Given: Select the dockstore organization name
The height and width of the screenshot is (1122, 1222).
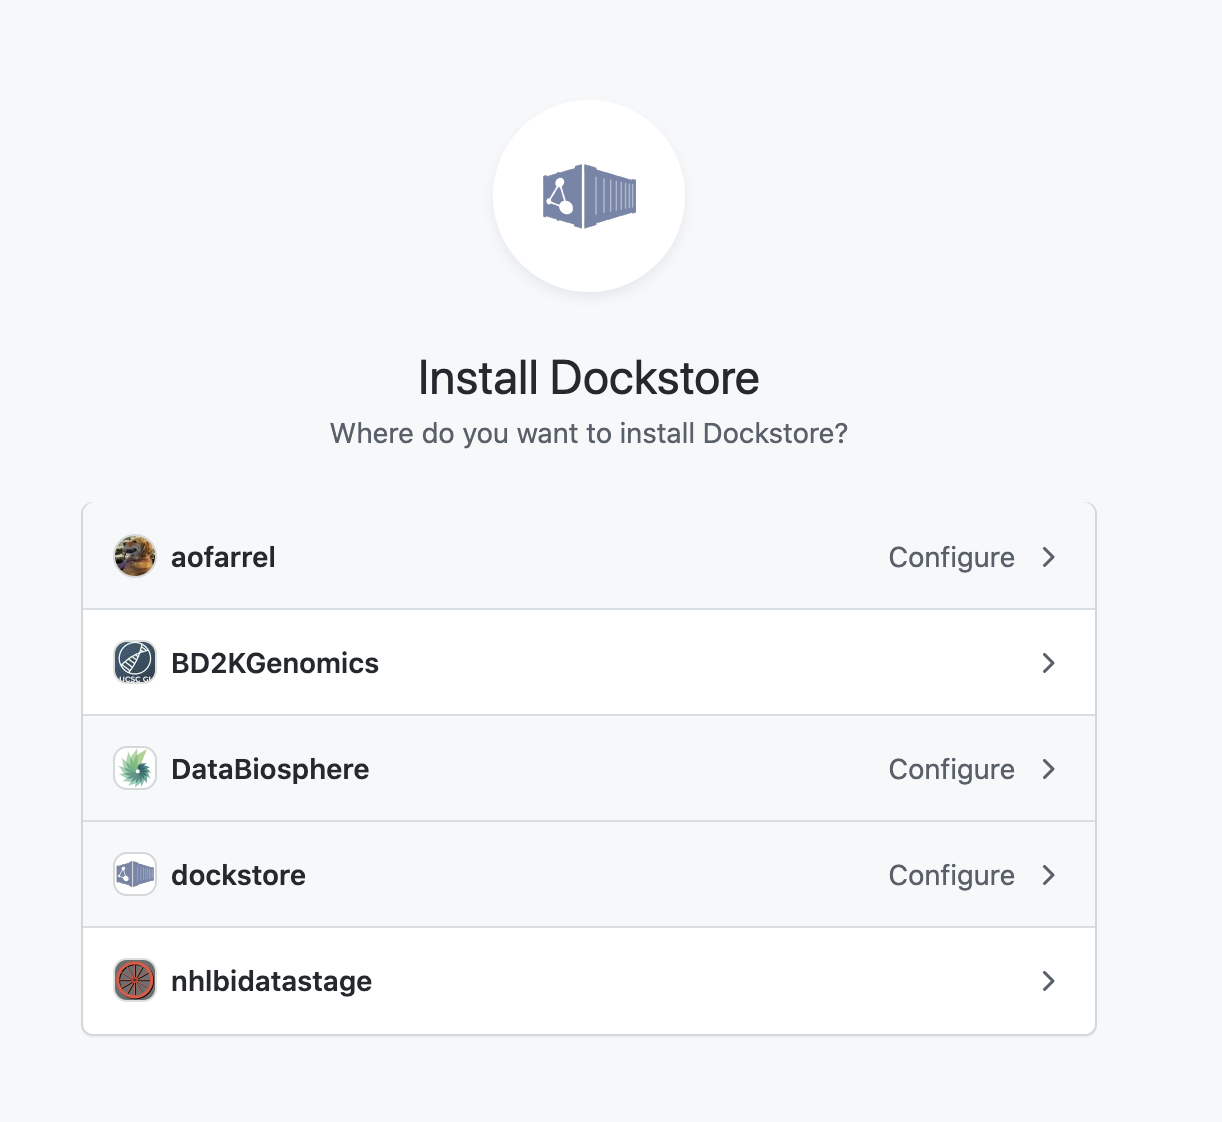Looking at the screenshot, I should click(238, 875).
